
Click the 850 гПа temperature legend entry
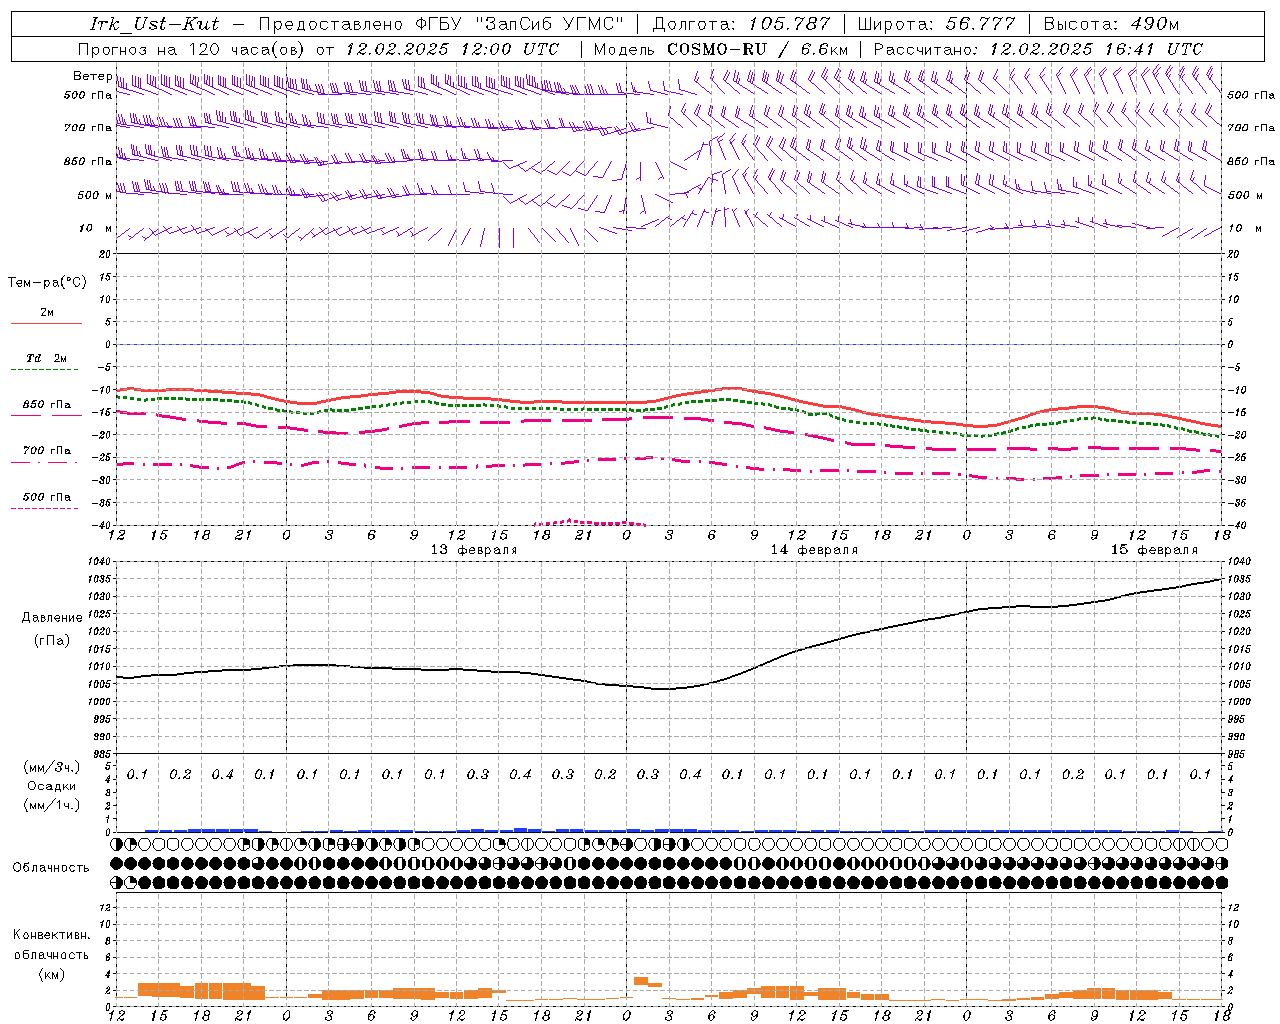[x=47, y=405]
